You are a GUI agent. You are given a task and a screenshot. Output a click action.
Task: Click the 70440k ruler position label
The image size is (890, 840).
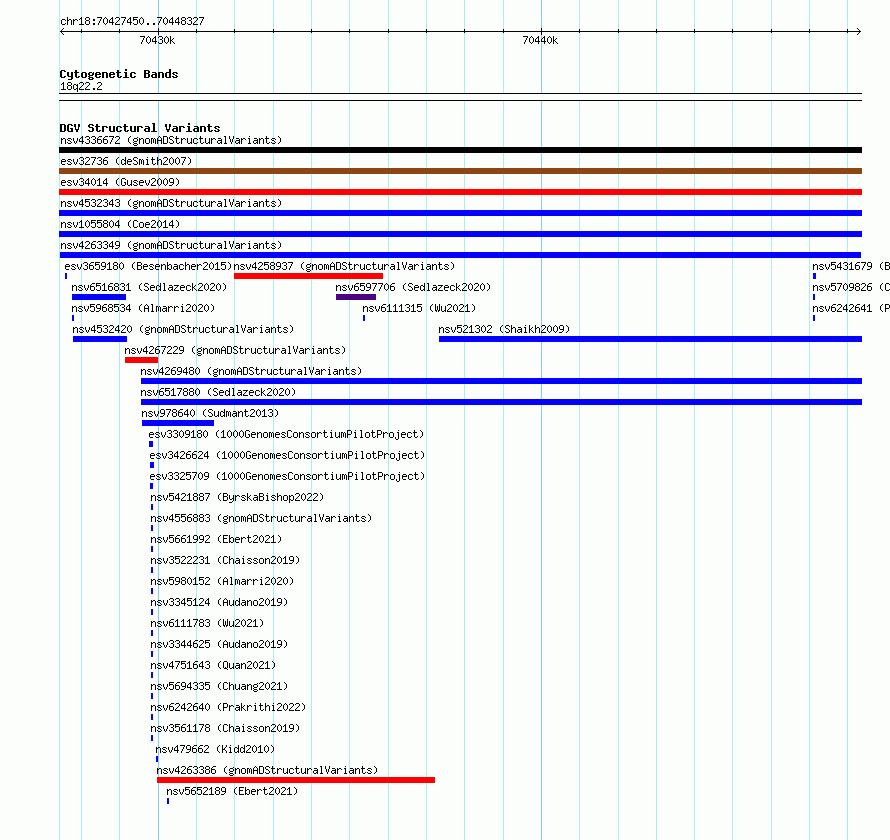(540, 40)
